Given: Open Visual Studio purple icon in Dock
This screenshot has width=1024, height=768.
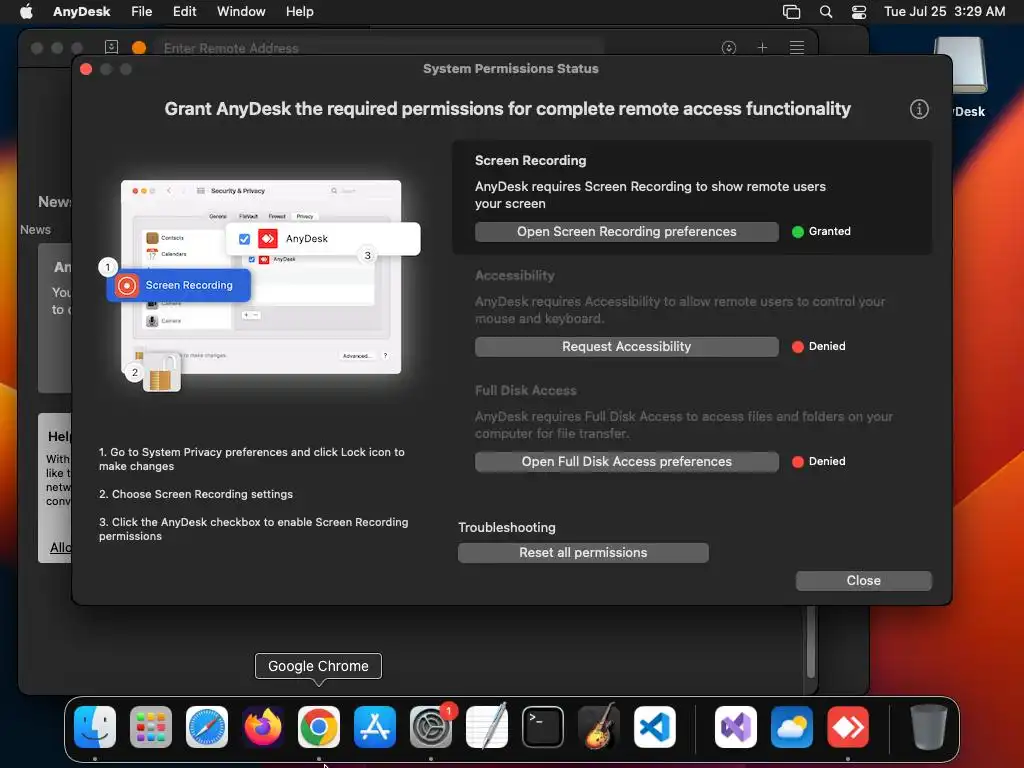Looking at the screenshot, I should [x=736, y=727].
